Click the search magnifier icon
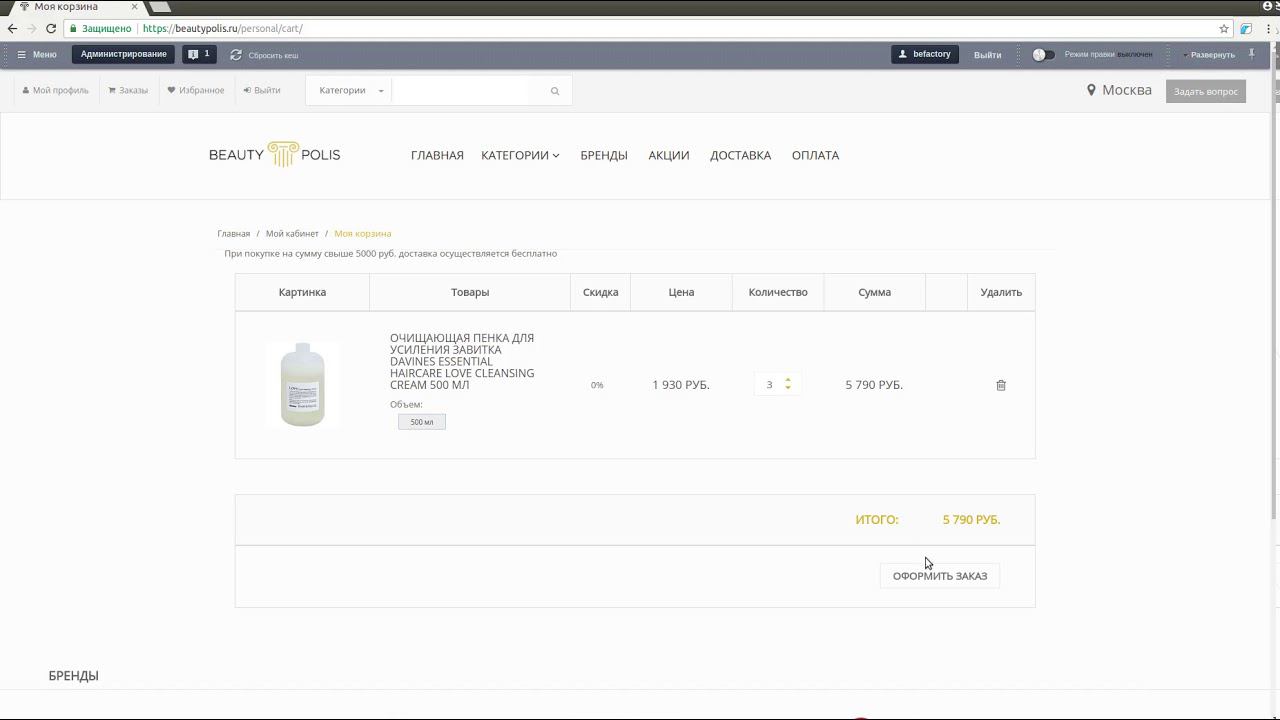This screenshot has height=720, width=1280. point(555,91)
